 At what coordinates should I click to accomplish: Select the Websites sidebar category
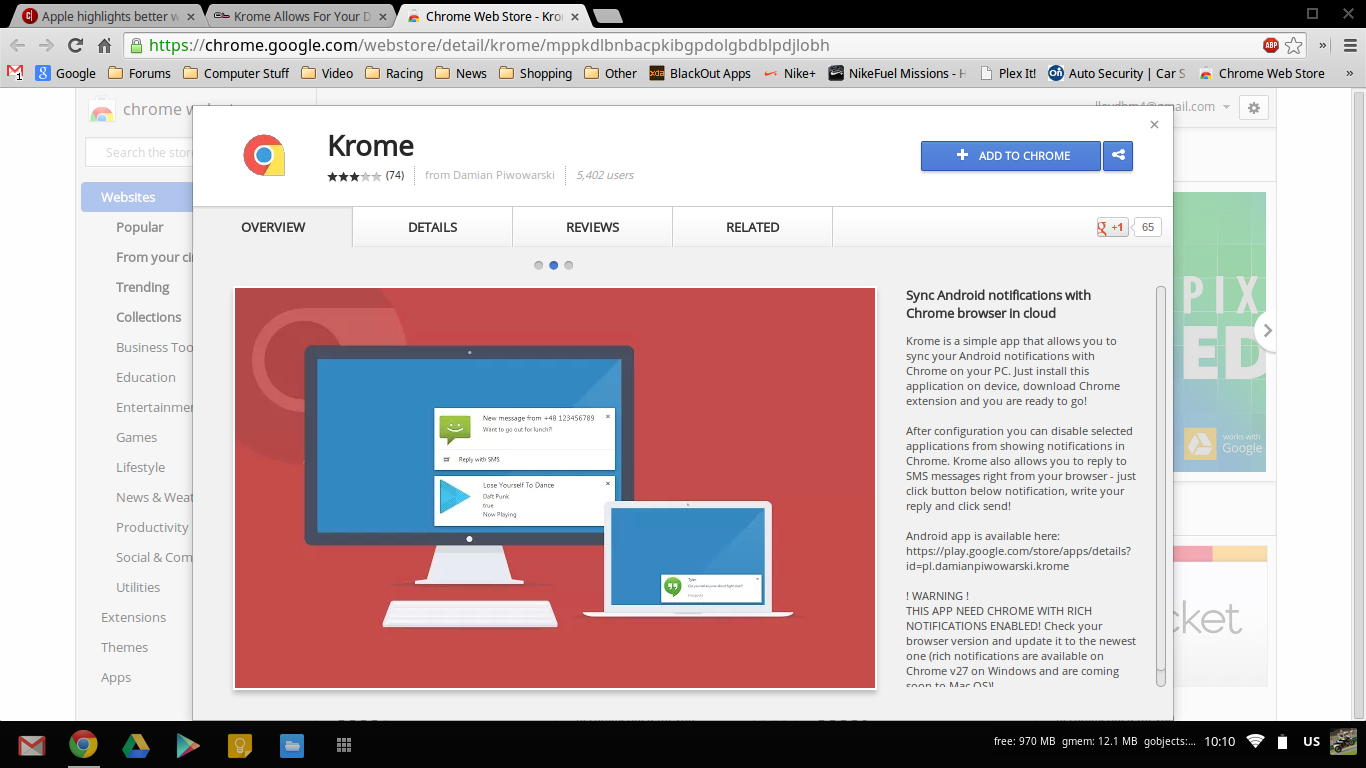pyautogui.click(x=137, y=197)
